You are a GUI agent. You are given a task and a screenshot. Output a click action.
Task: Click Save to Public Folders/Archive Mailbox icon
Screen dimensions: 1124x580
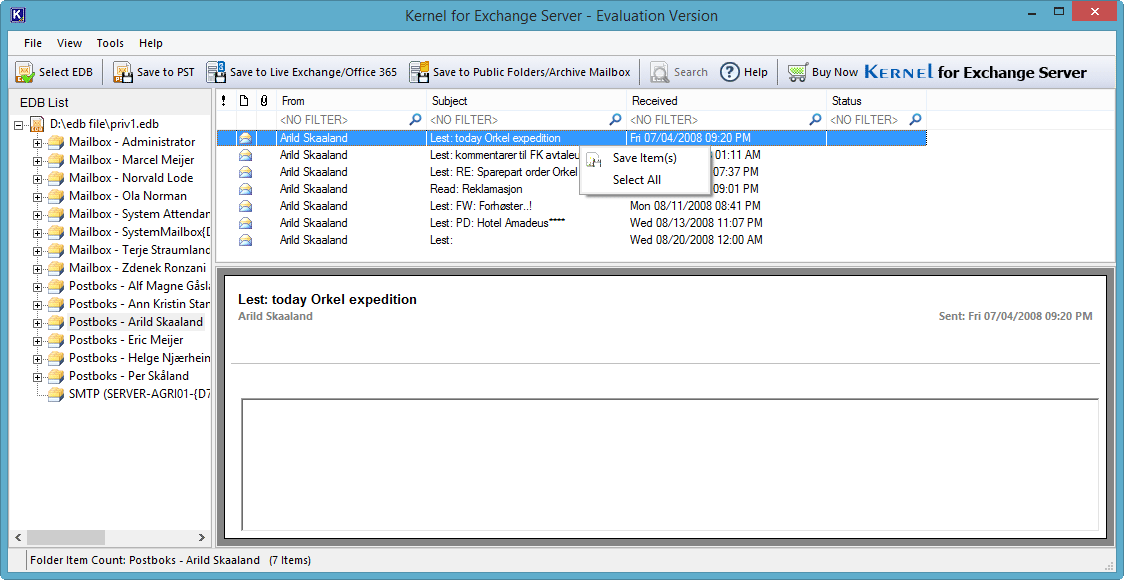(419, 72)
